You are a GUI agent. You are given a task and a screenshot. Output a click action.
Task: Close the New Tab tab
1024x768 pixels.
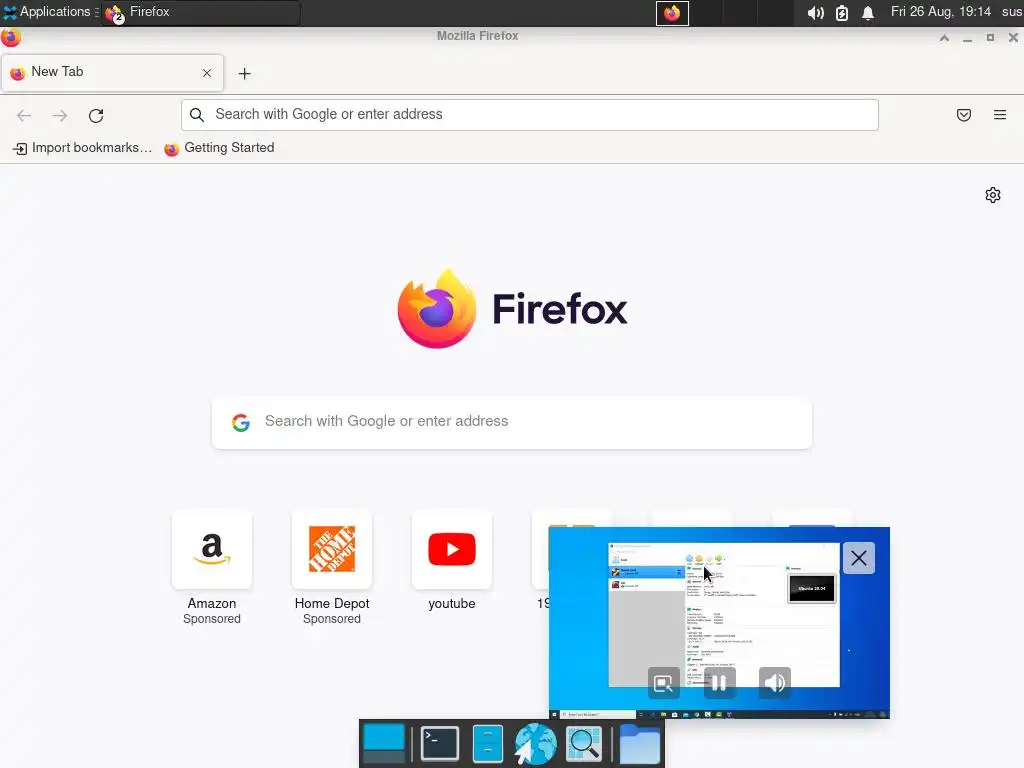(207, 73)
